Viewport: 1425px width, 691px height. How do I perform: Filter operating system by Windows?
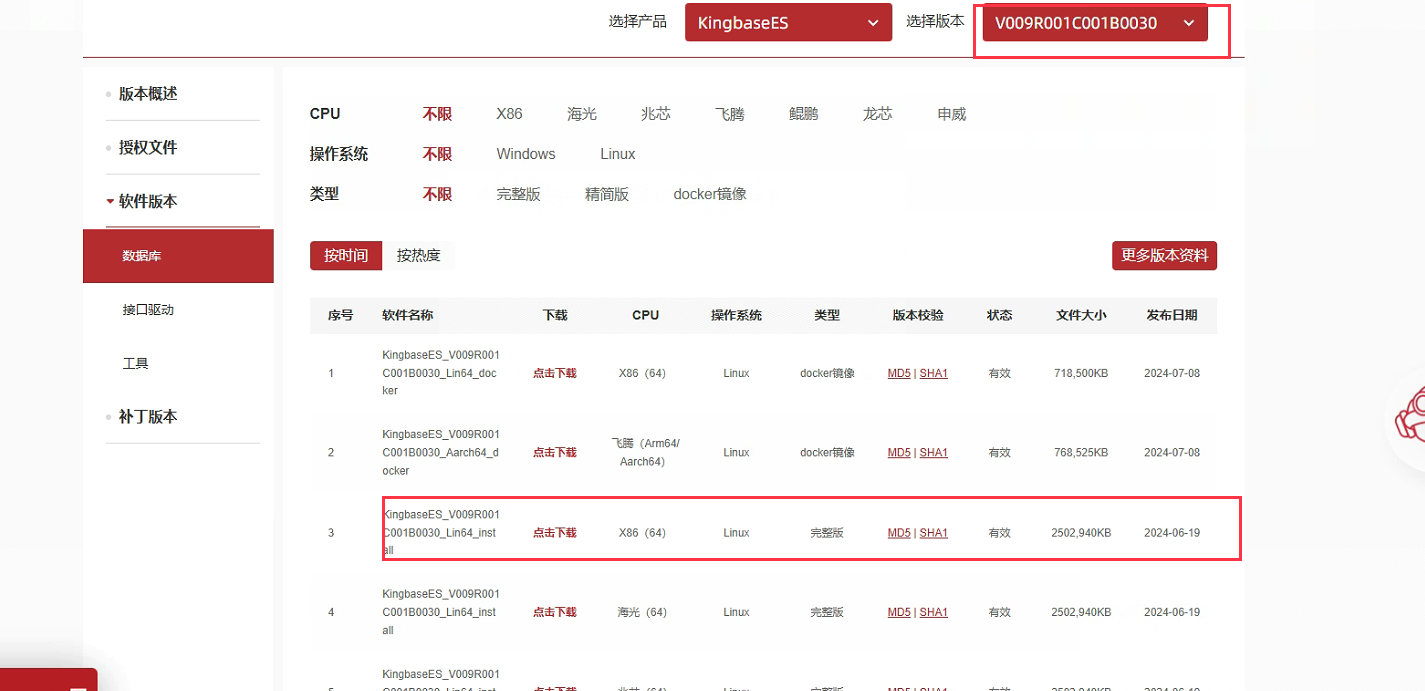coord(526,154)
